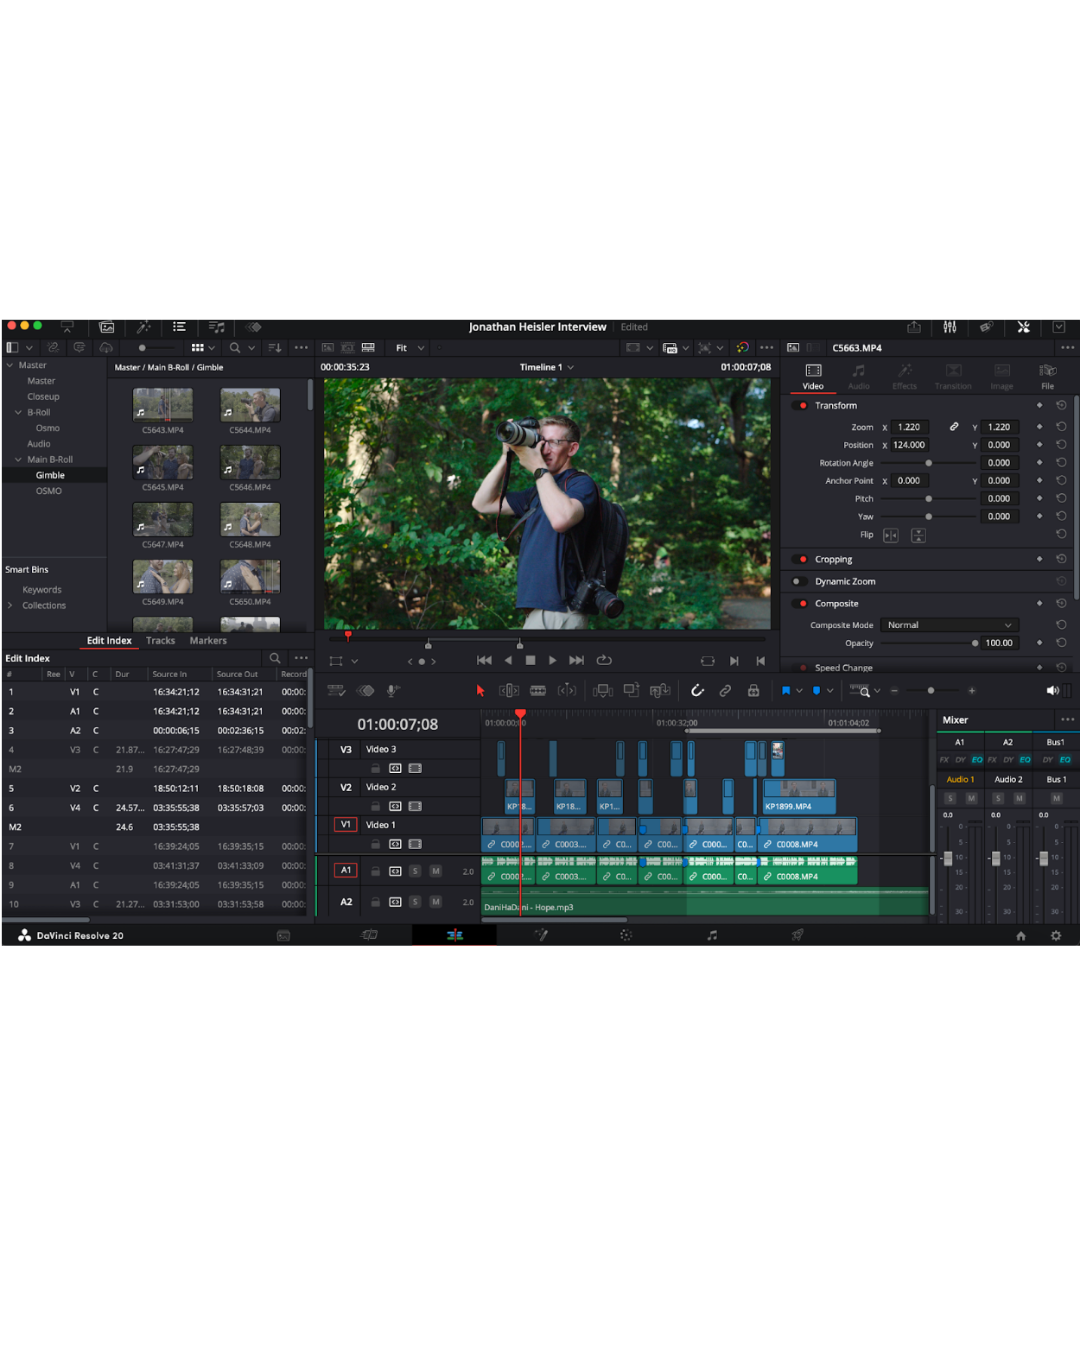
Task: Open Smart Bins Keywords in the sidebar
Action: [40, 589]
